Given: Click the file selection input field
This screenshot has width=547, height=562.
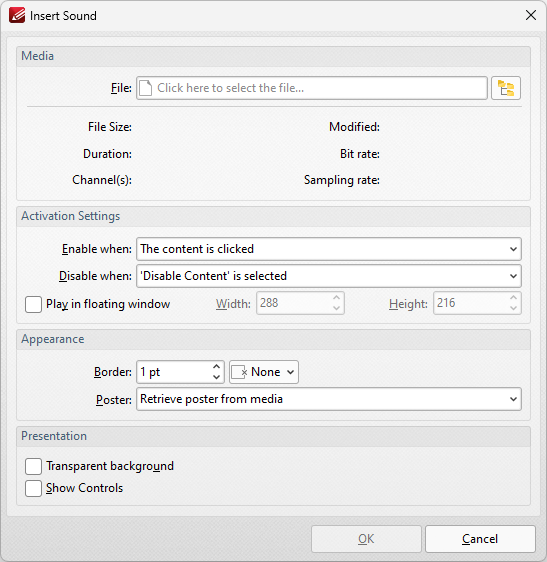Looking at the screenshot, I should (311, 88).
